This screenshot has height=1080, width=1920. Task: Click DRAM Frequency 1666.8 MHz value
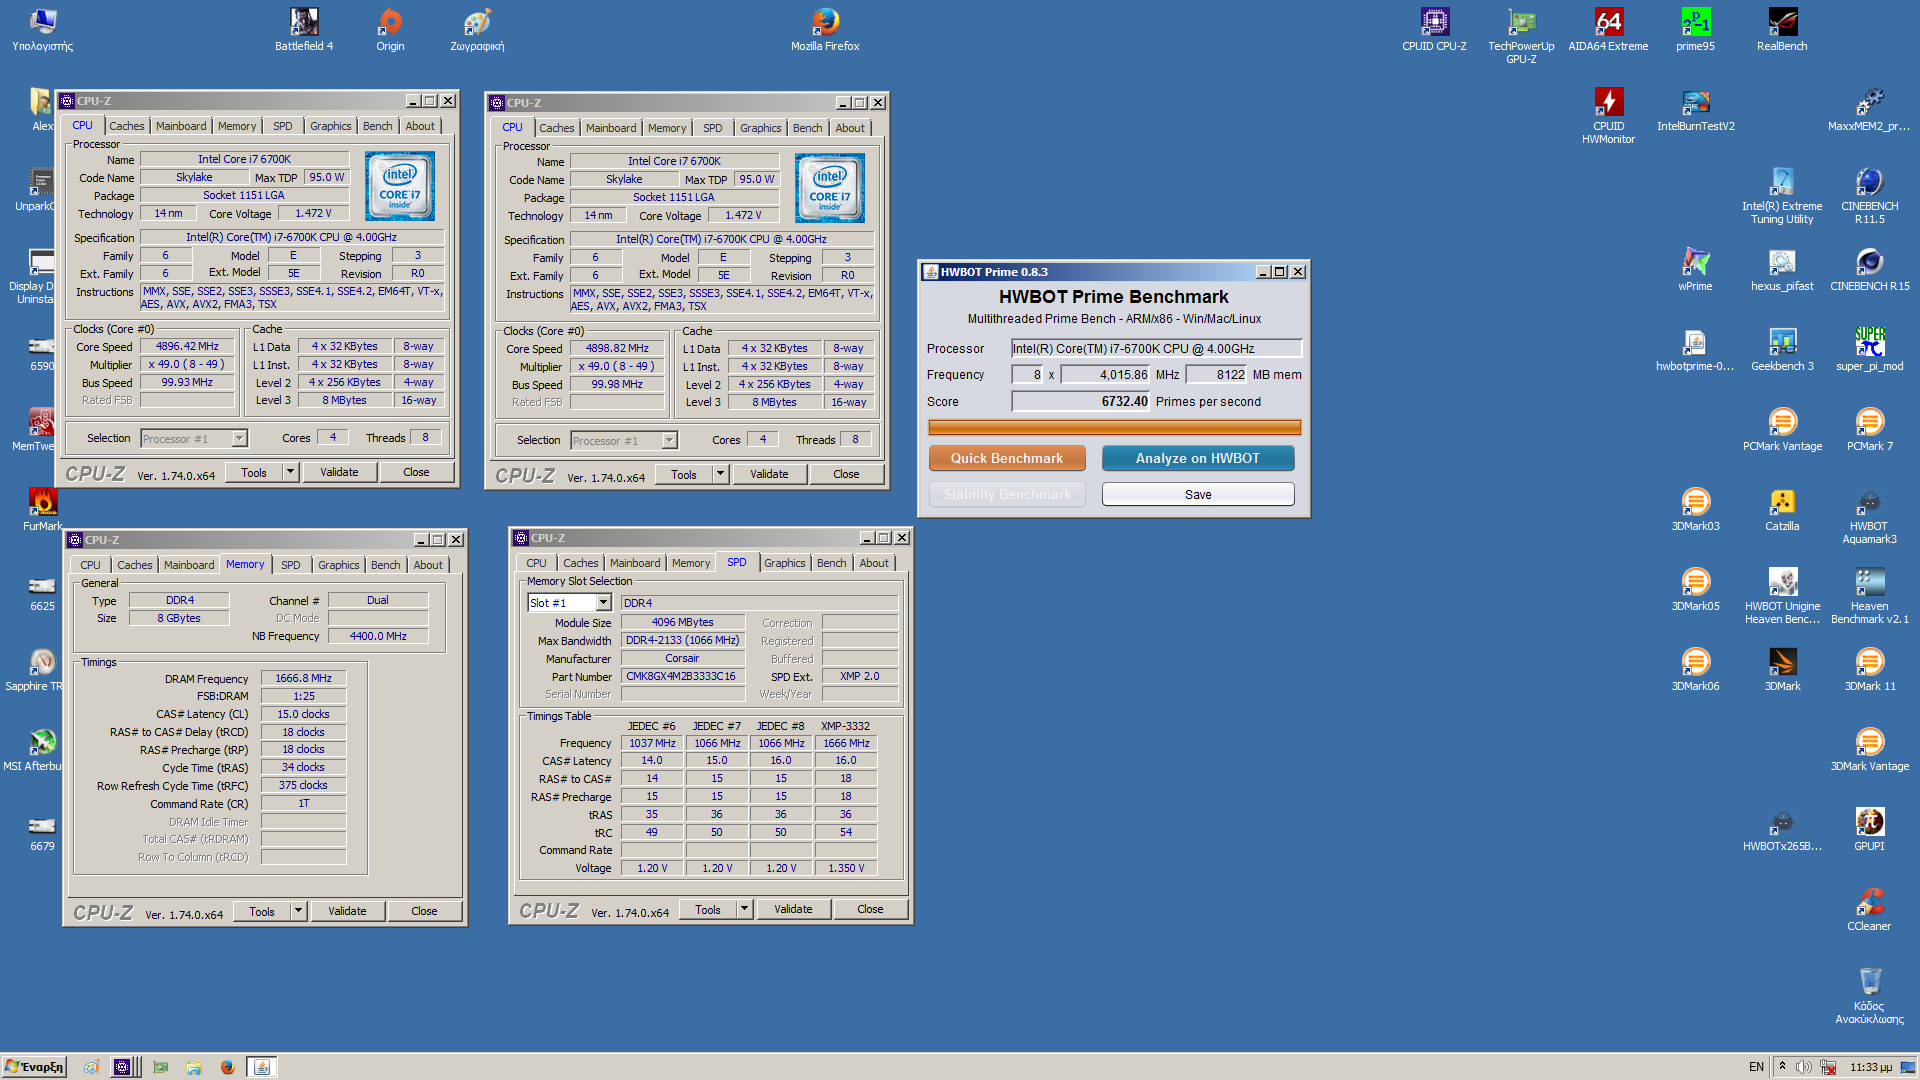coord(304,678)
